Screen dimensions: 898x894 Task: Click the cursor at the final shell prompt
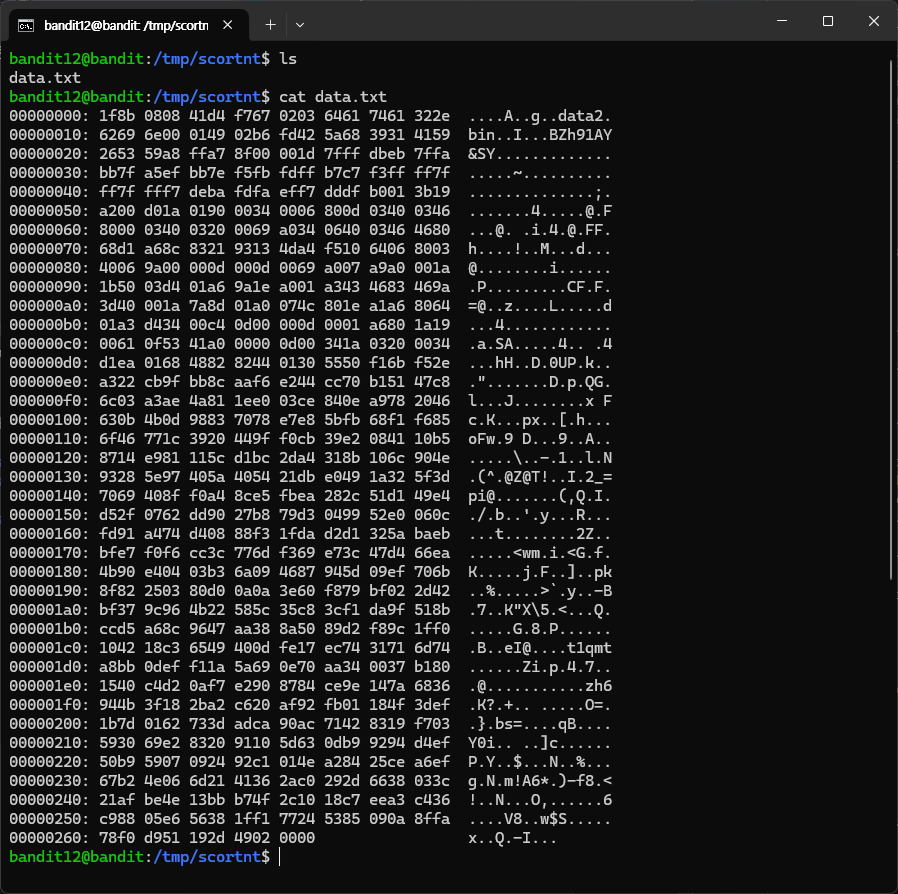point(279,857)
